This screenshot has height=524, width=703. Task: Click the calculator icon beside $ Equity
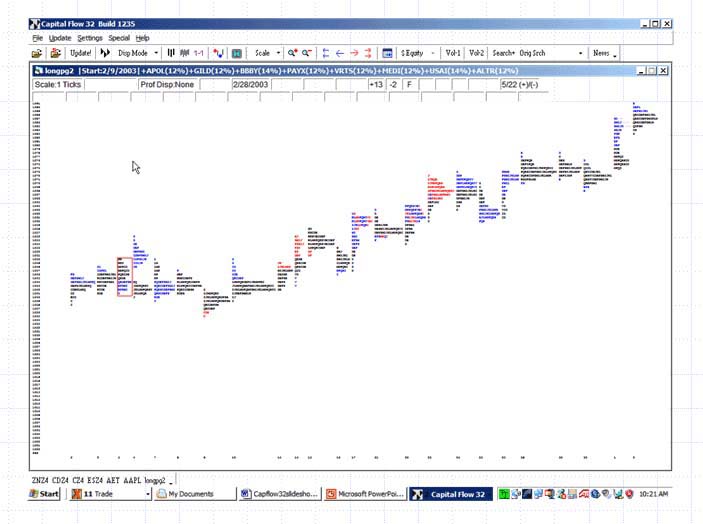(387, 53)
